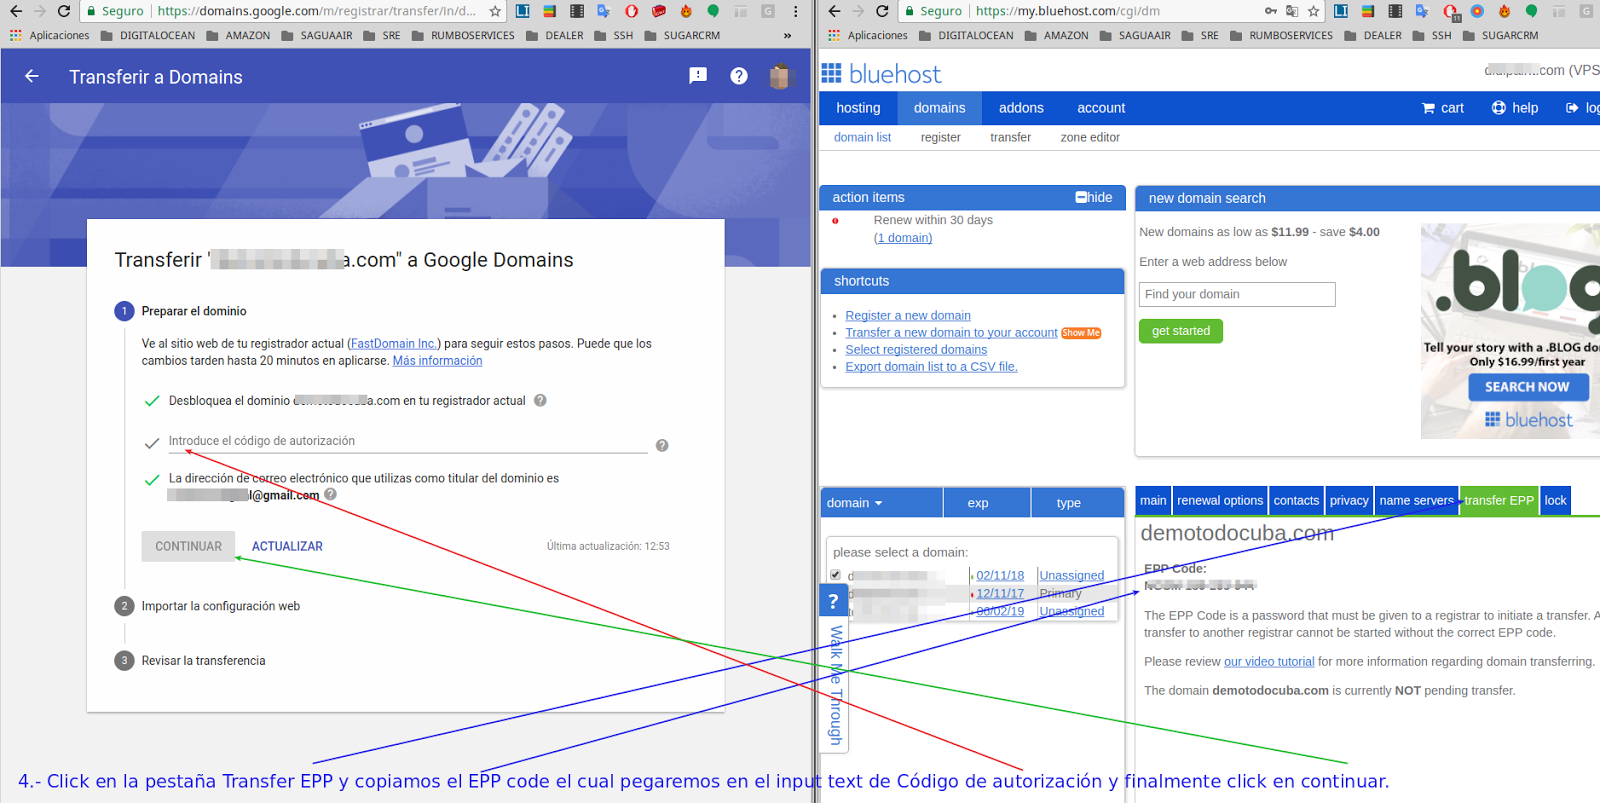The image size is (1600, 803).
Task: Open help in Bluehost navigation bar
Action: 1515,108
